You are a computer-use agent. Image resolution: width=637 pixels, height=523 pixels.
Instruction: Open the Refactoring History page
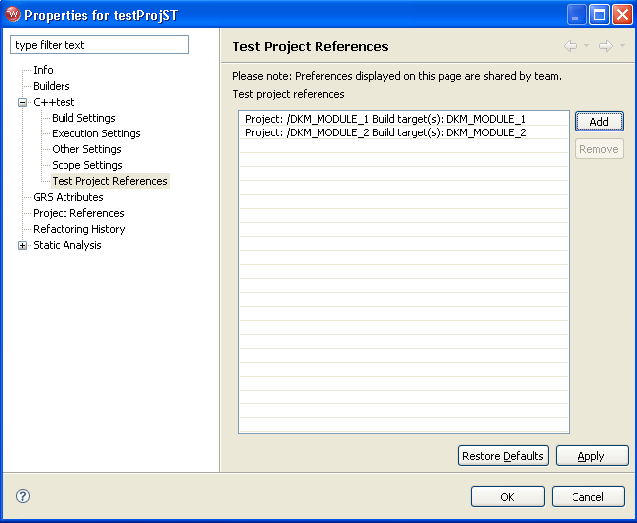point(79,229)
